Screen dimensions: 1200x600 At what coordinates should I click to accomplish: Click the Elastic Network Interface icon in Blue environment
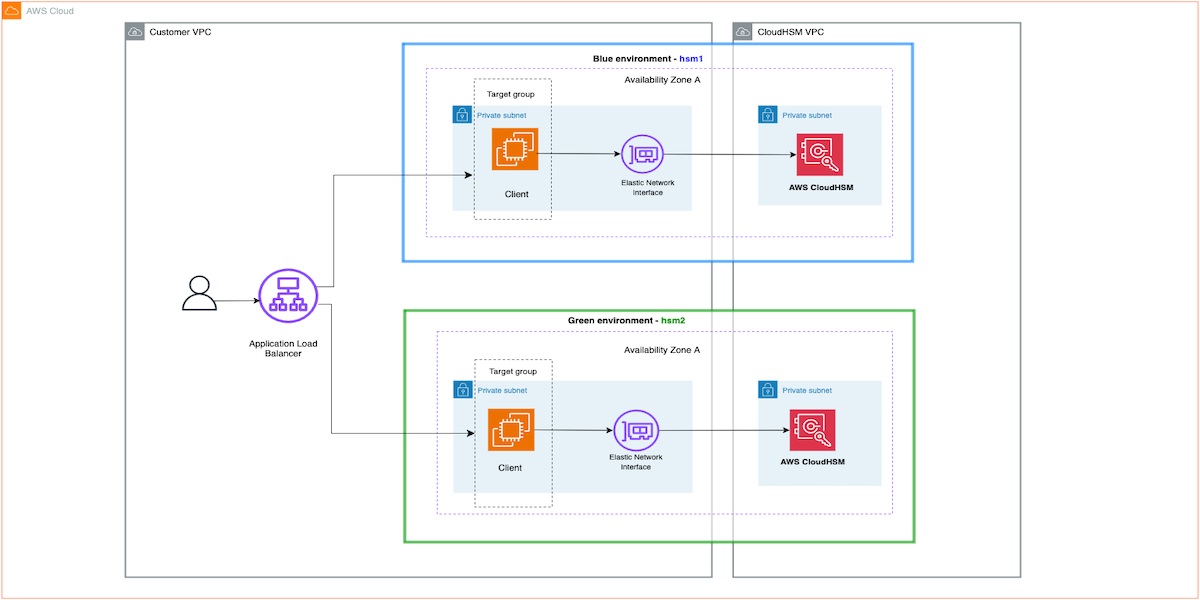[641, 153]
